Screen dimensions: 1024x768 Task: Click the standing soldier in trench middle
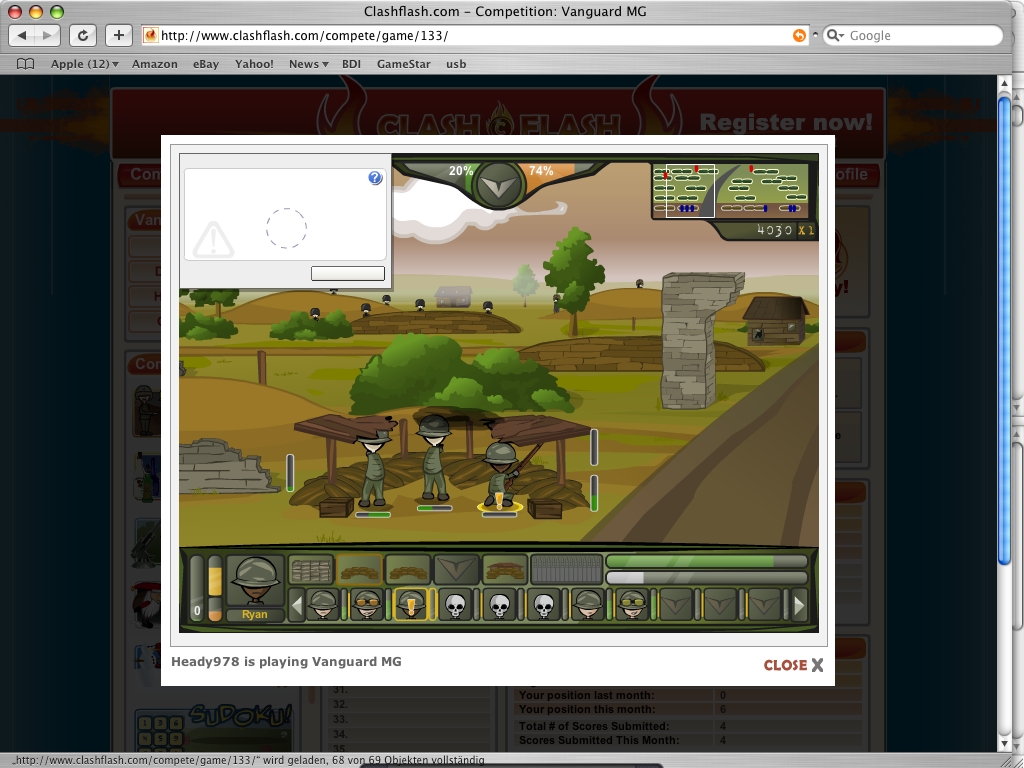pyautogui.click(x=434, y=458)
